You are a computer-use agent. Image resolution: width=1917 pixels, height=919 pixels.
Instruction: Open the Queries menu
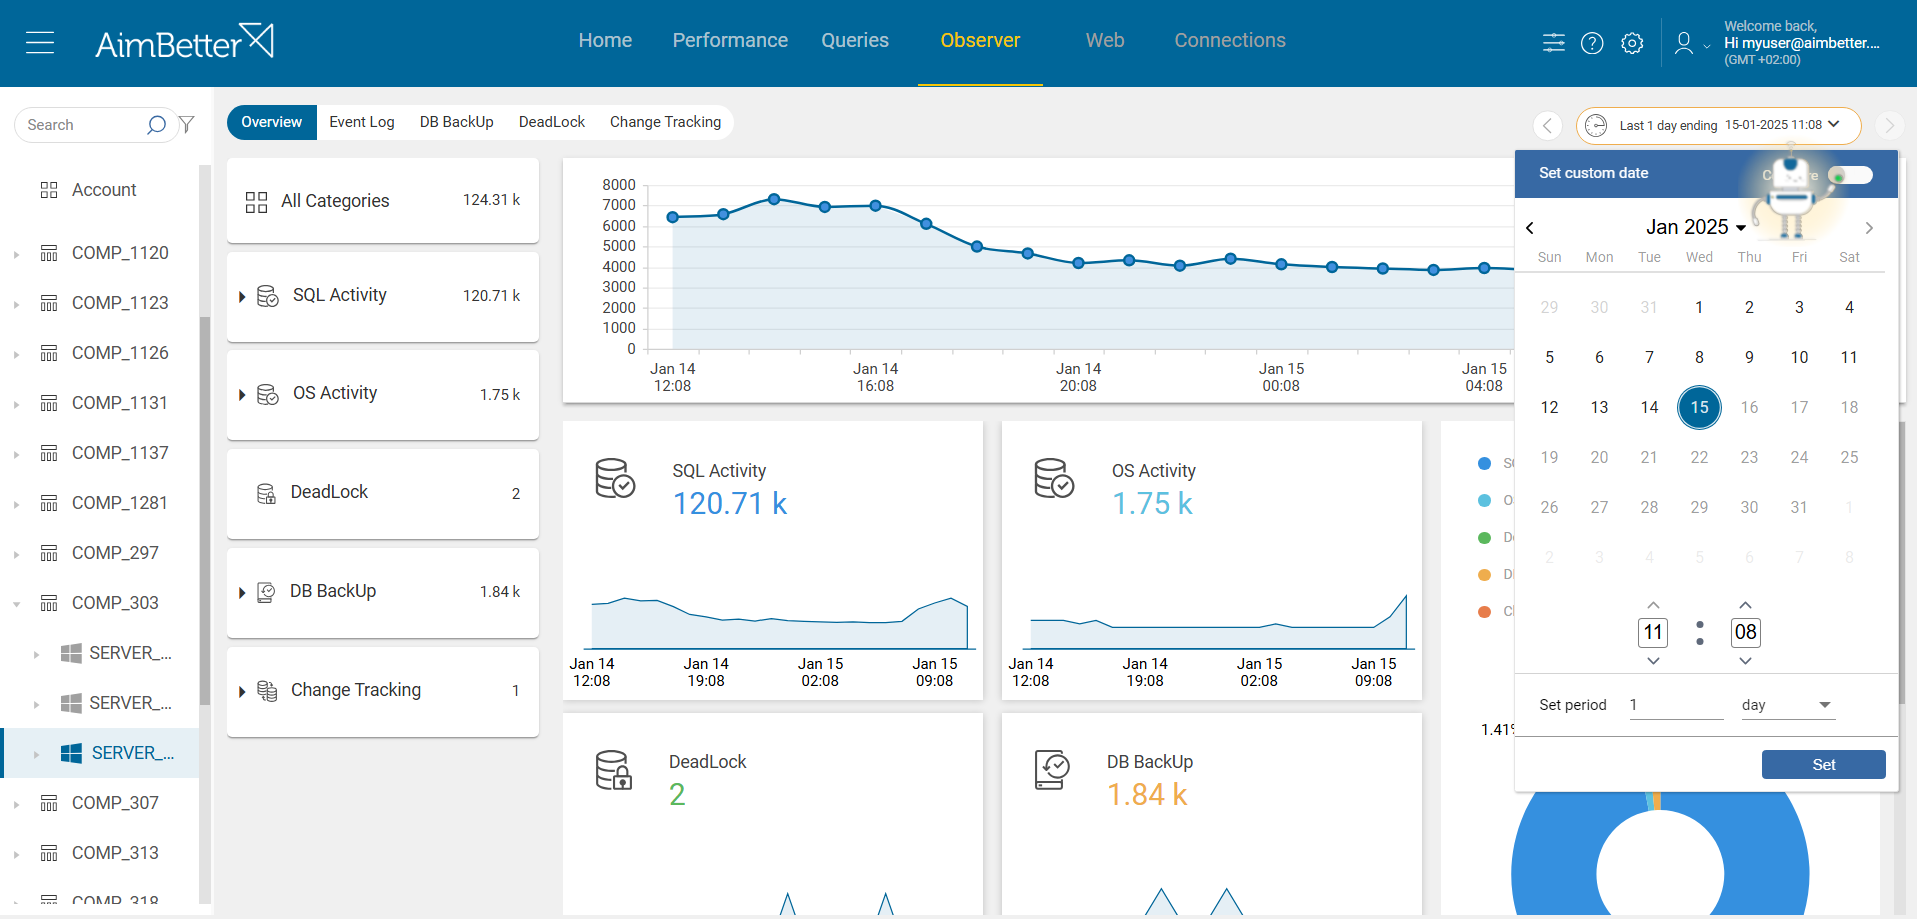pos(855,41)
